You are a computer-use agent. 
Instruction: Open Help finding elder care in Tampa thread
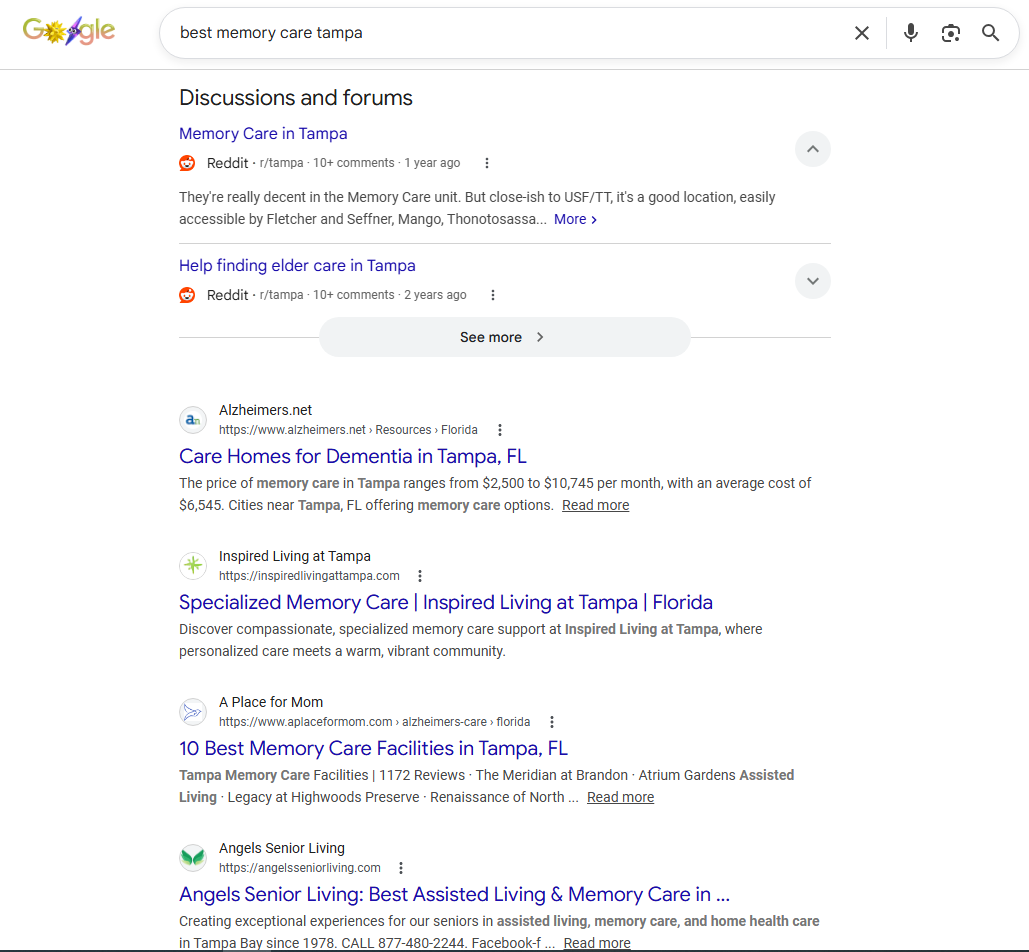[x=297, y=266]
